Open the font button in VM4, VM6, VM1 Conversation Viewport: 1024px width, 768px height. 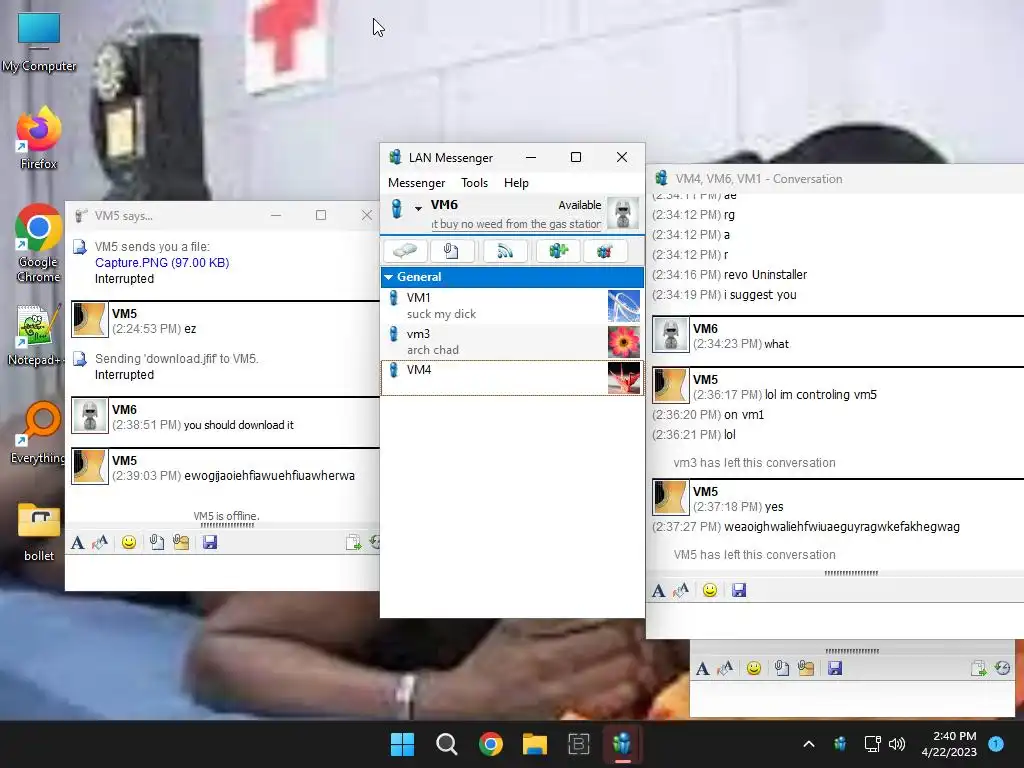click(658, 591)
